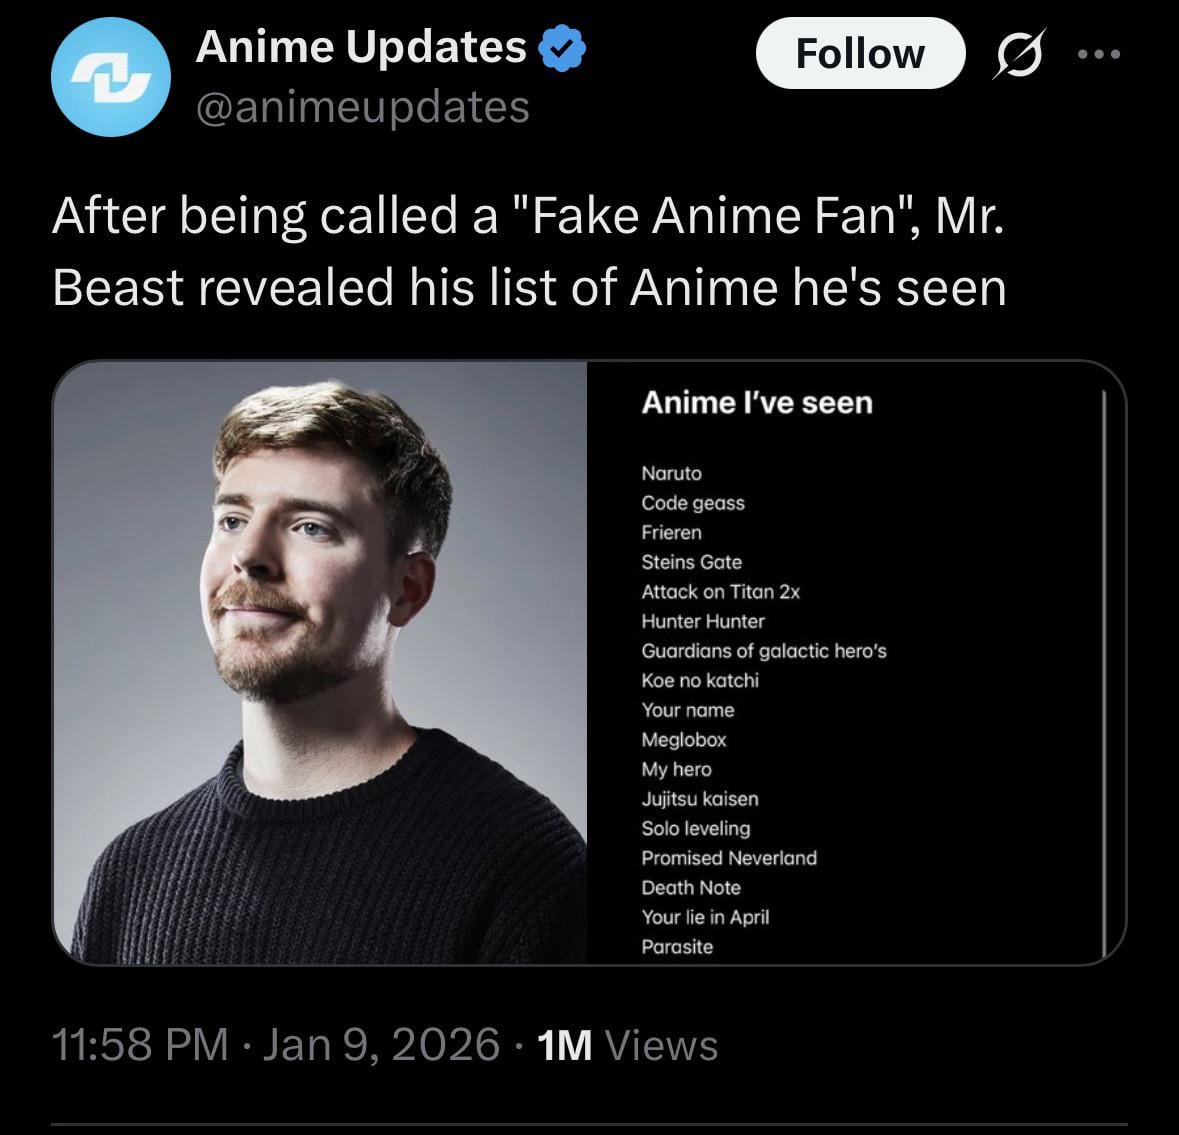1179x1135 pixels.
Task: Open the three-dot more options menu
Action: [x=1100, y=54]
